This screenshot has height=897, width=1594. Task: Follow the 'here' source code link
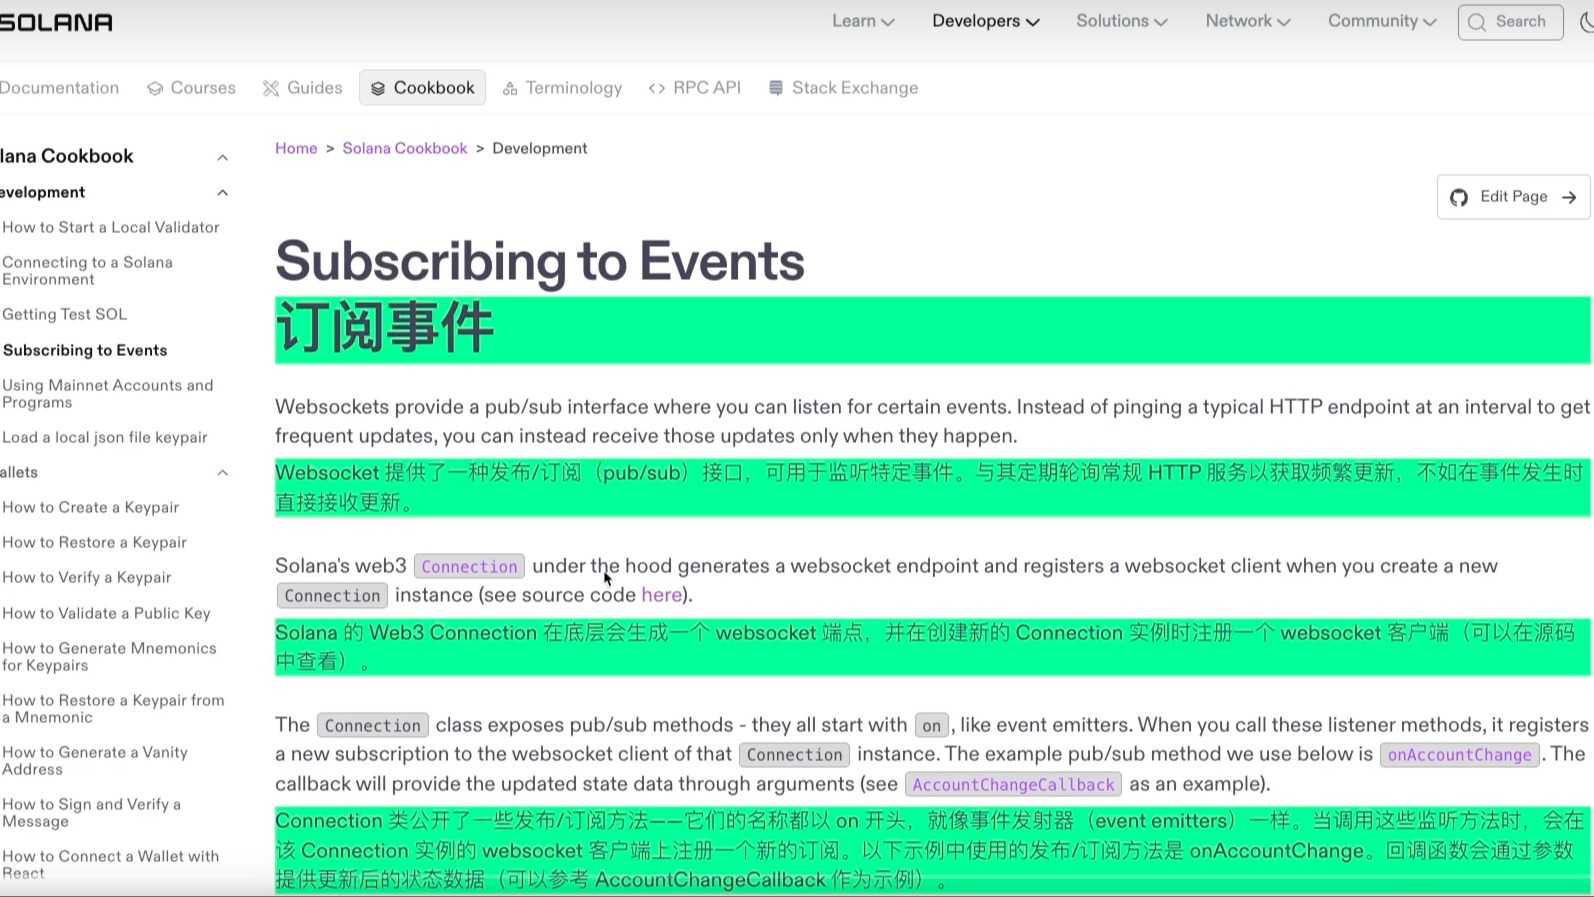tap(661, 595)
